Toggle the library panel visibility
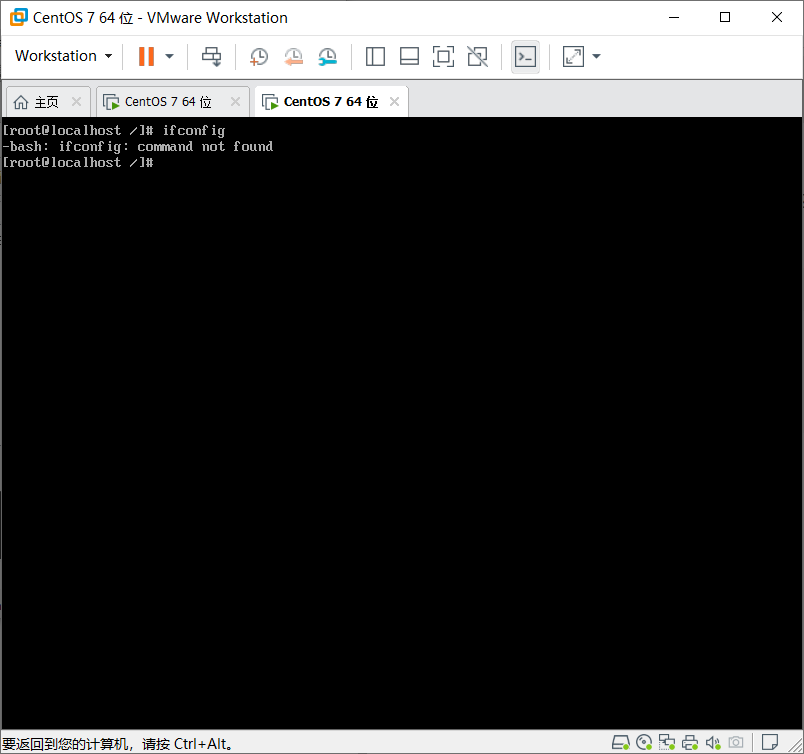804x754 pixels. (x=375, y=56)
